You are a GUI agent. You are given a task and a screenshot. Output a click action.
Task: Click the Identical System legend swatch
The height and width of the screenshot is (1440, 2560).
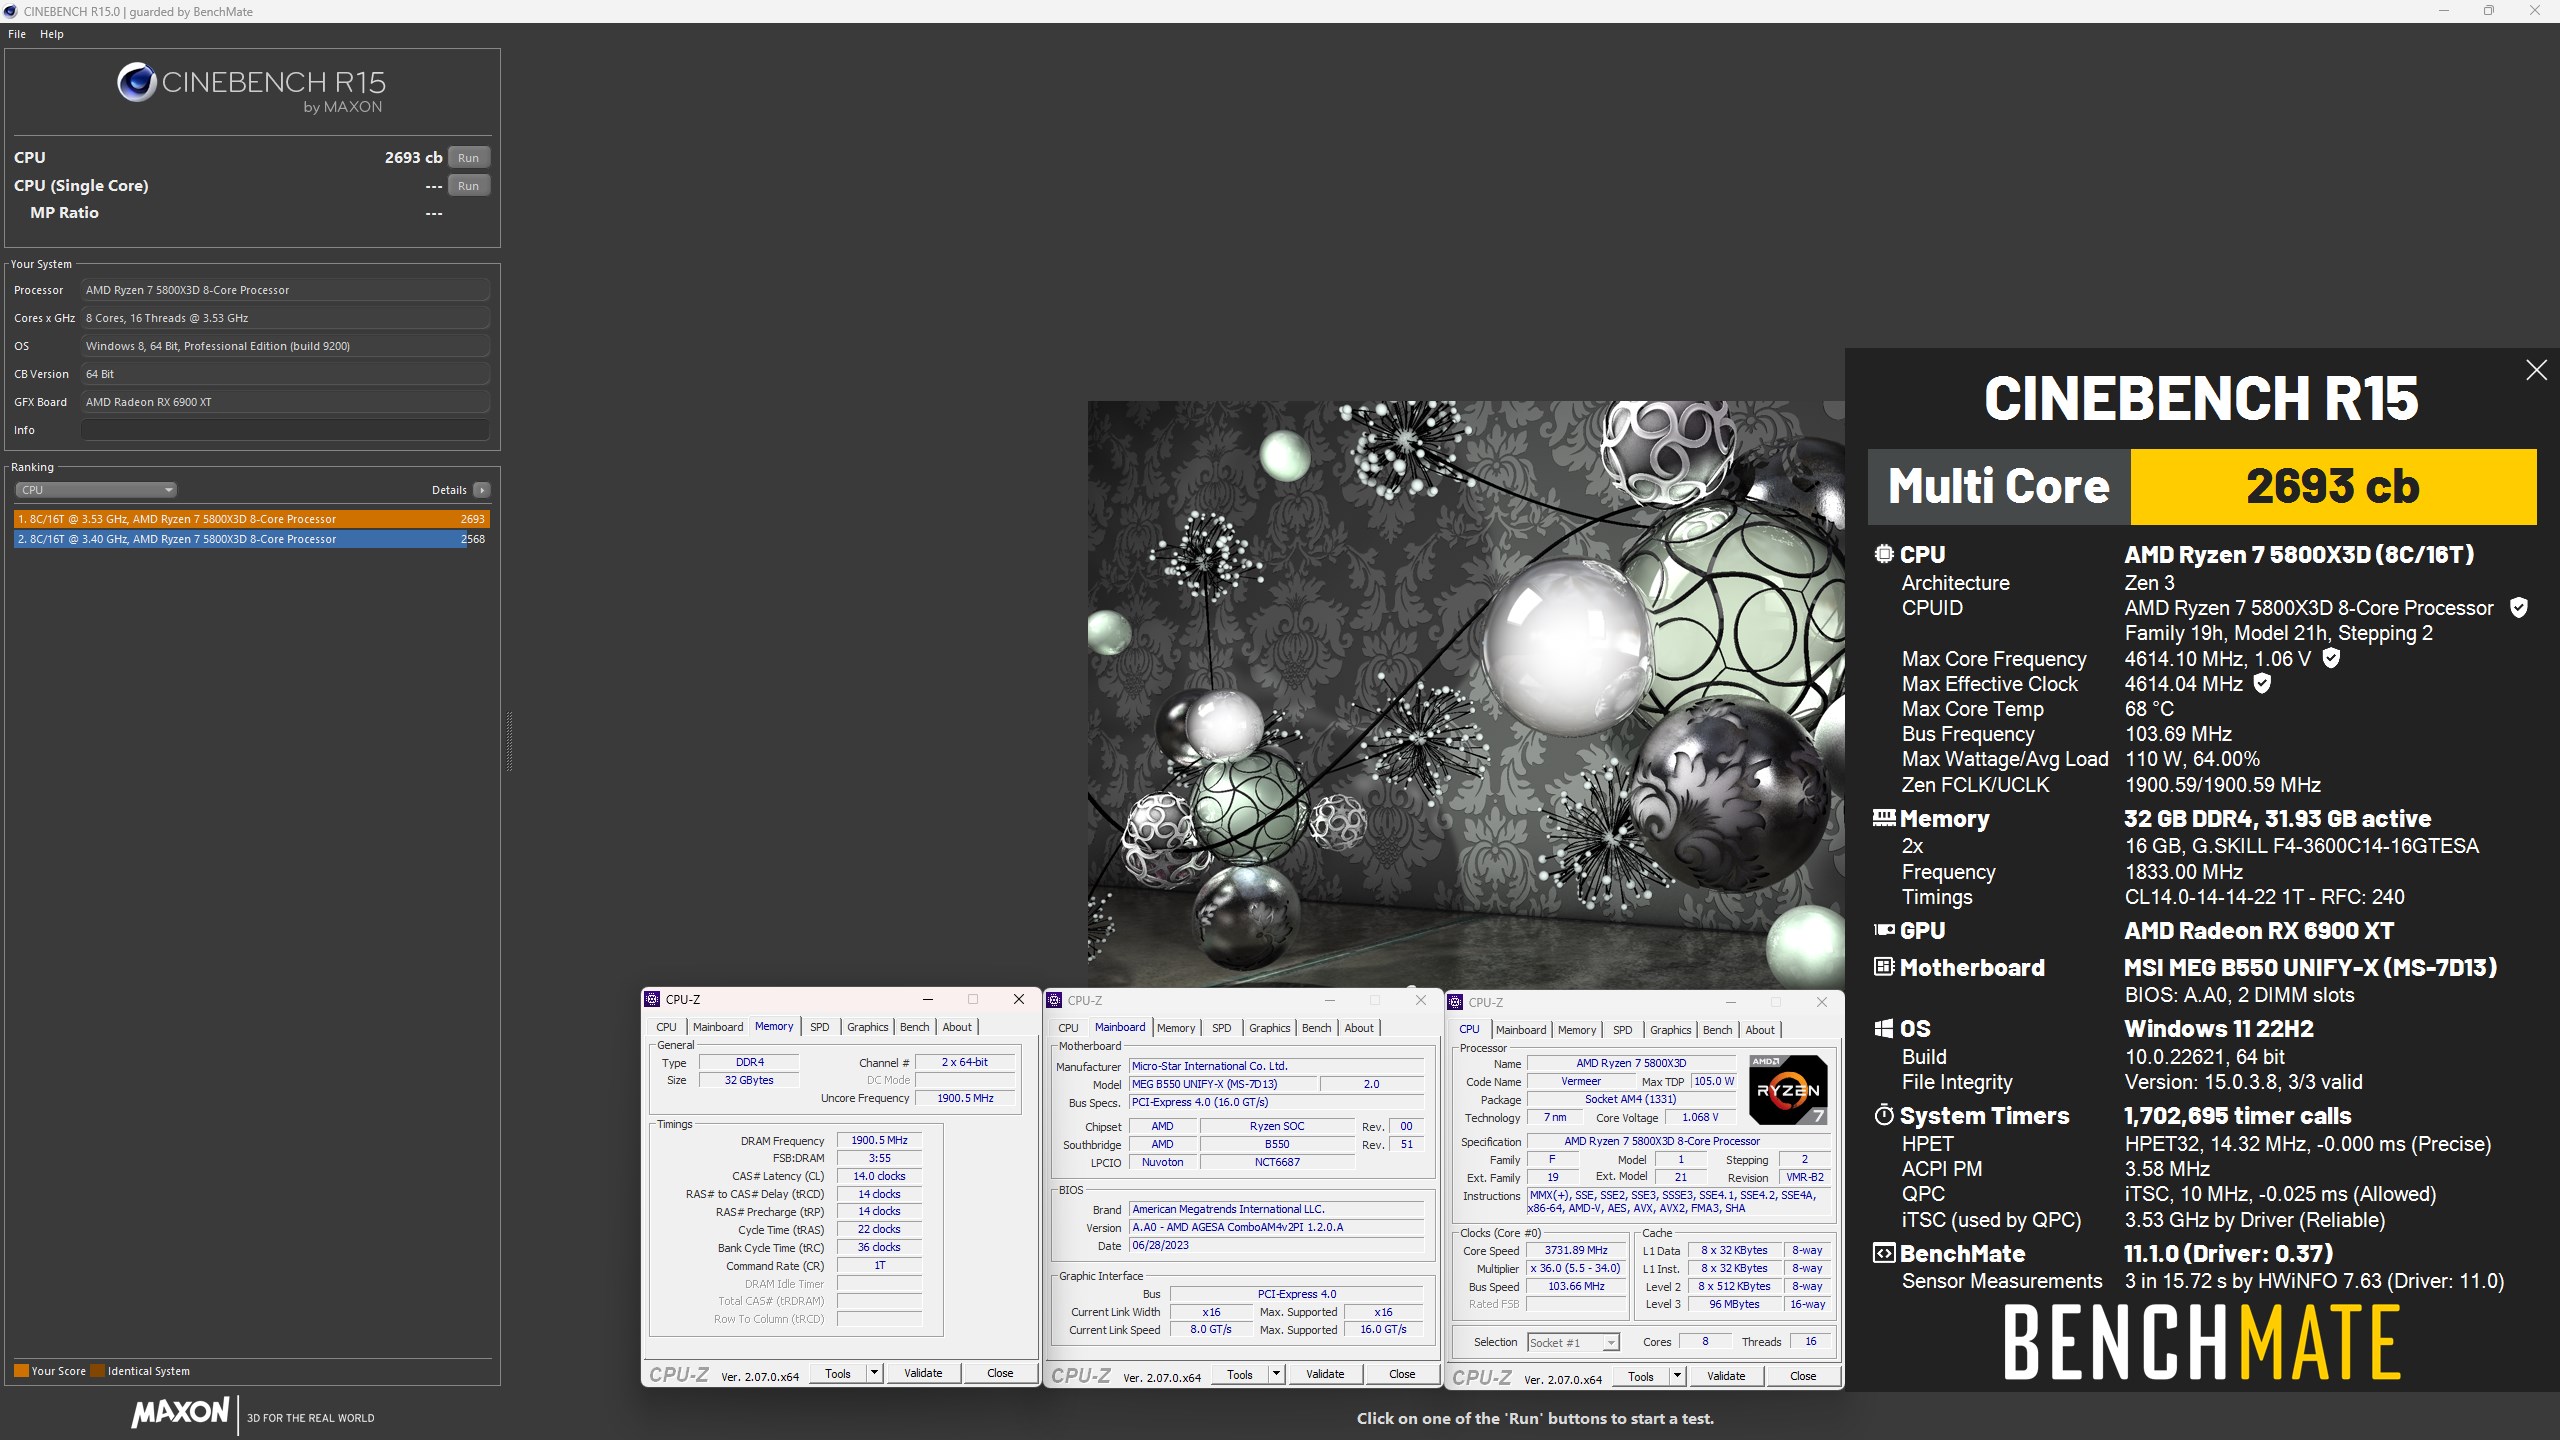click(97, 1371)
